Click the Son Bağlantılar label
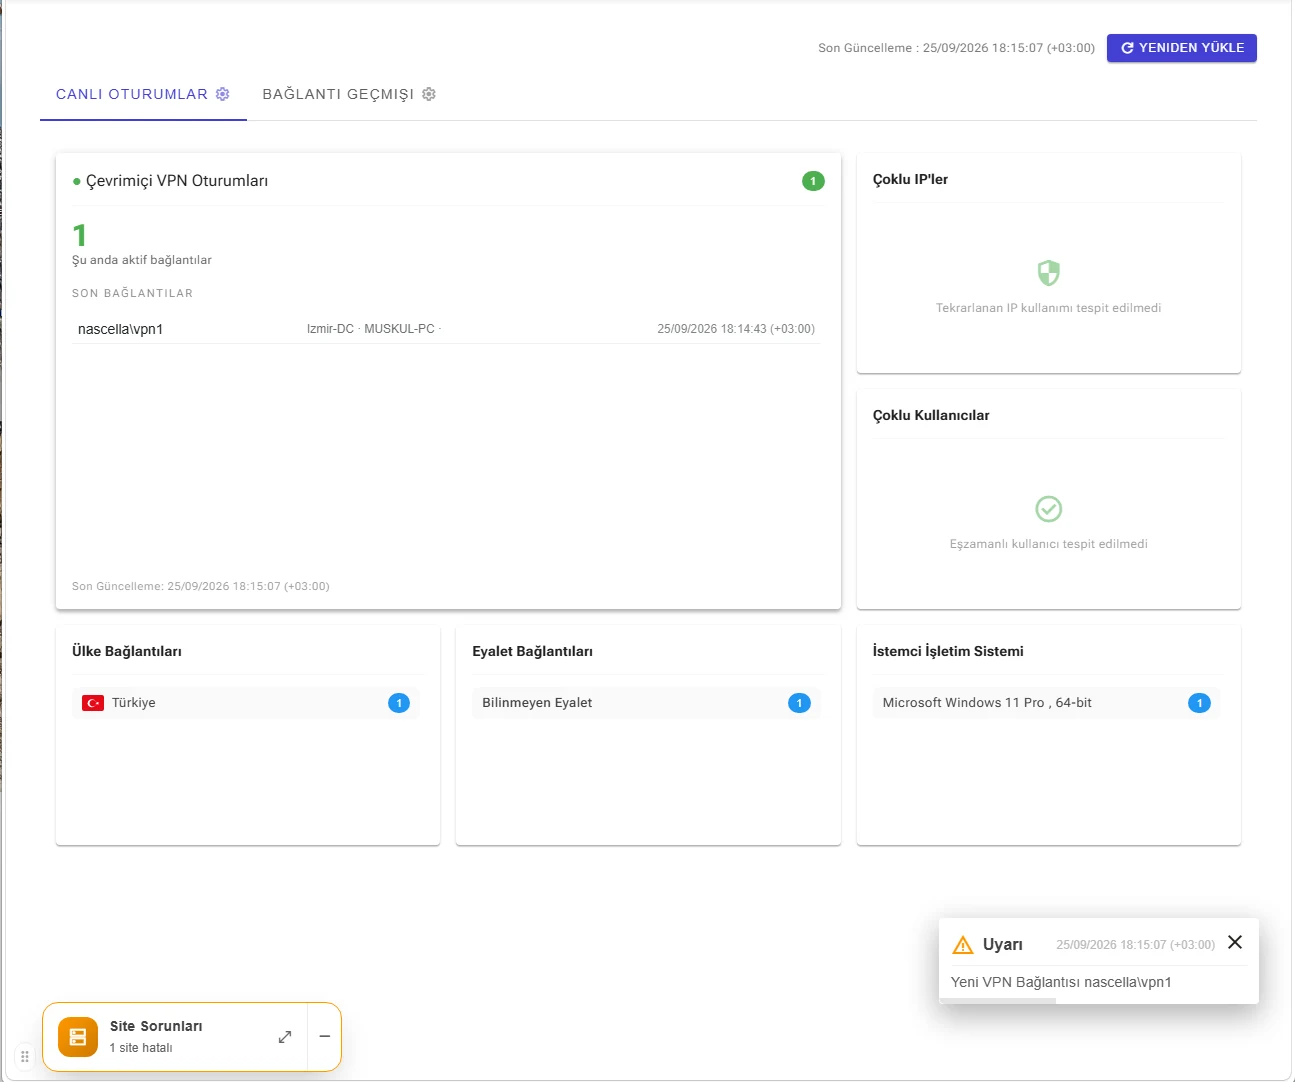 (x=132, y=293)
